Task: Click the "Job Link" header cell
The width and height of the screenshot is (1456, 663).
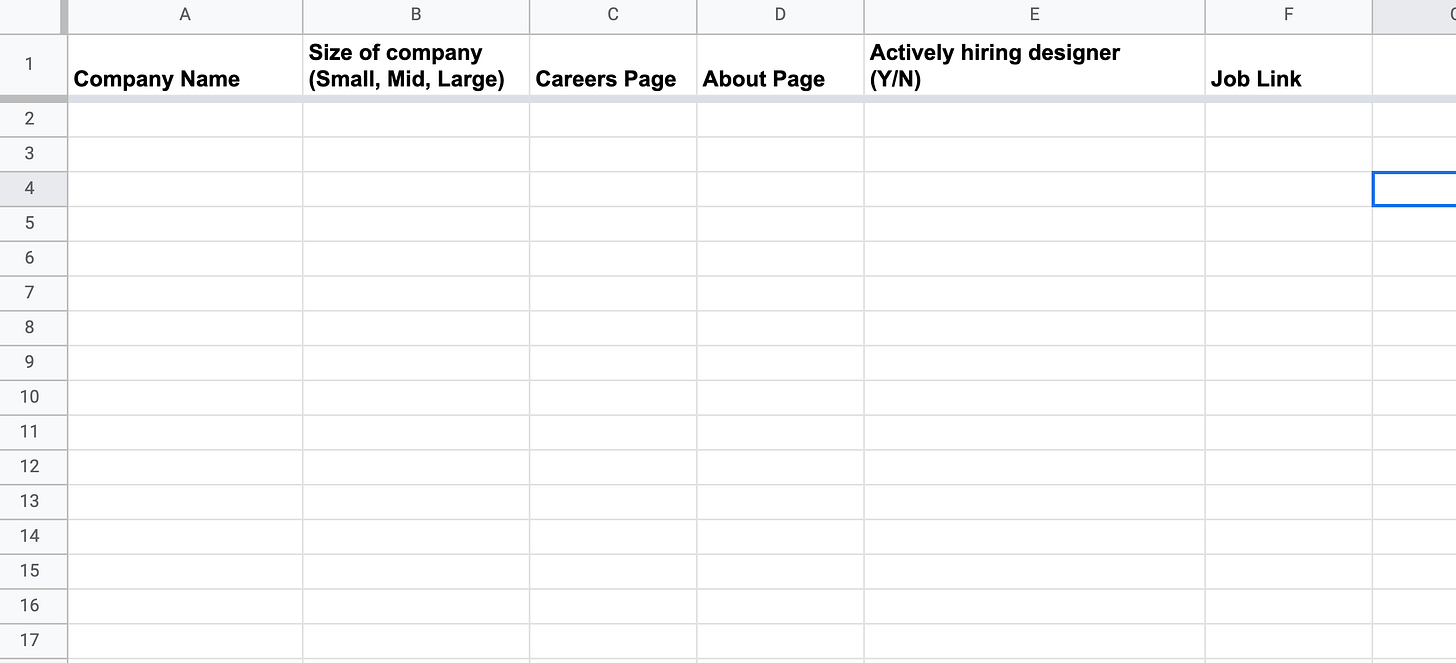Action: pos(1288,65)
